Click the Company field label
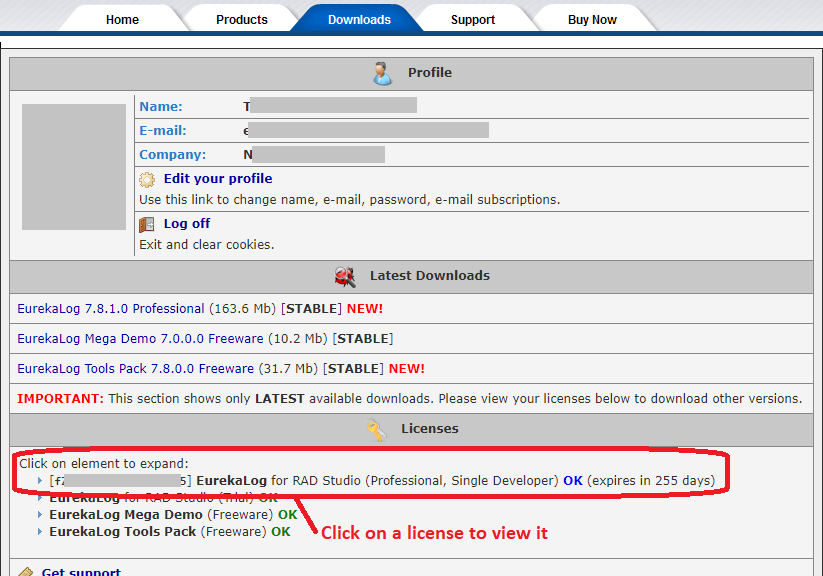 (x=173, y=155)
